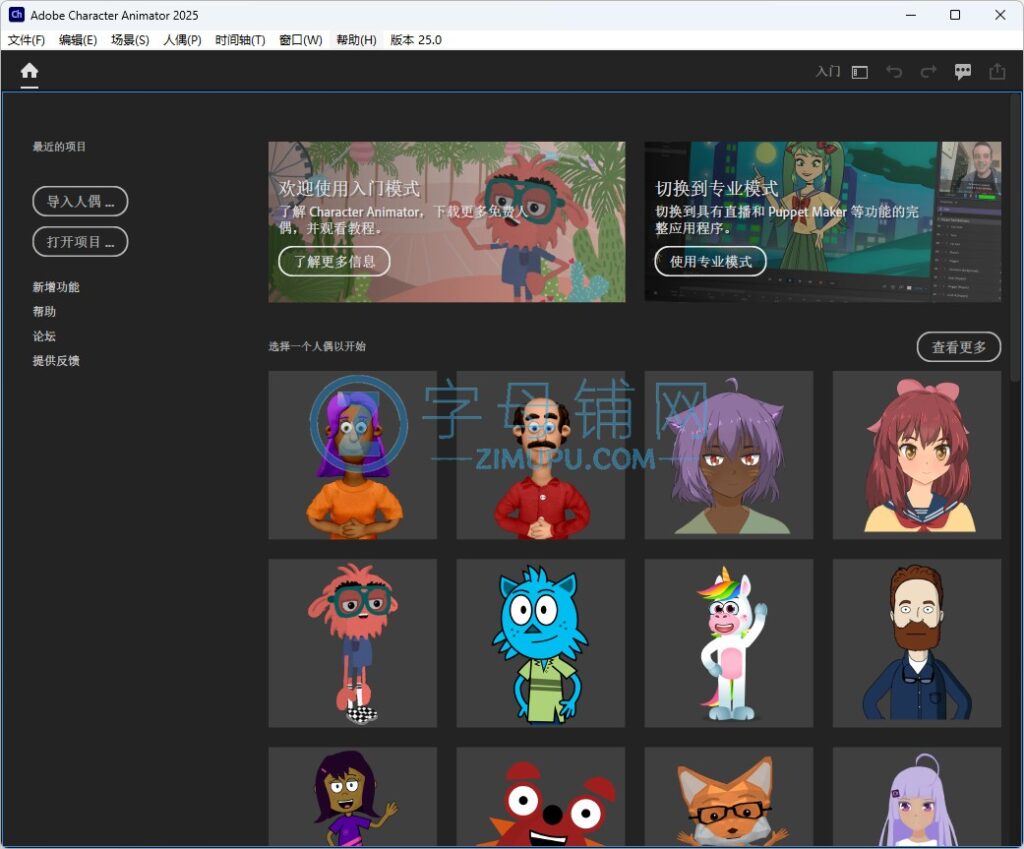1024x849 pixels.
Task: Open the 帮助 link in the sidebar
Action: click(44, 312)
